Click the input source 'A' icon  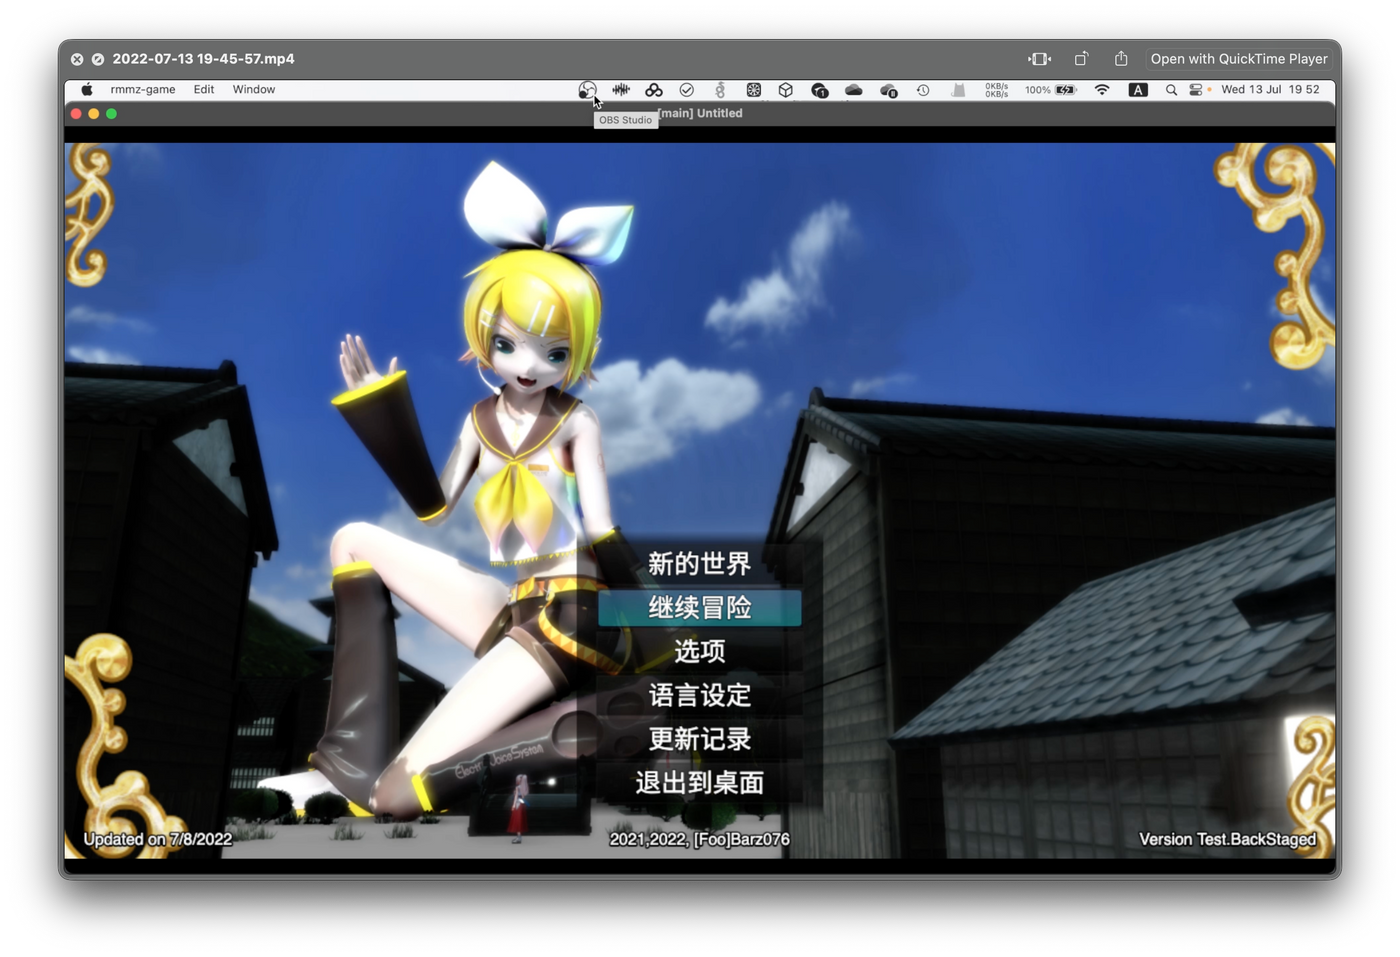point(1138,90)
